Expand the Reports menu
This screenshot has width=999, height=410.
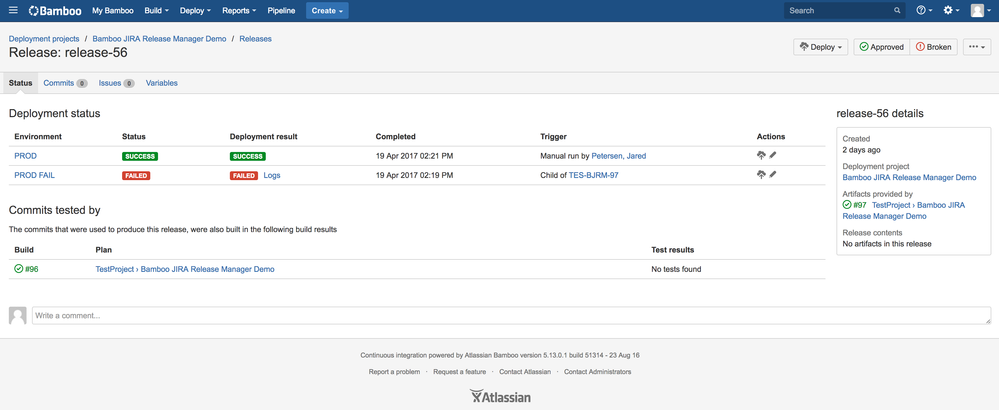[239, 11]
